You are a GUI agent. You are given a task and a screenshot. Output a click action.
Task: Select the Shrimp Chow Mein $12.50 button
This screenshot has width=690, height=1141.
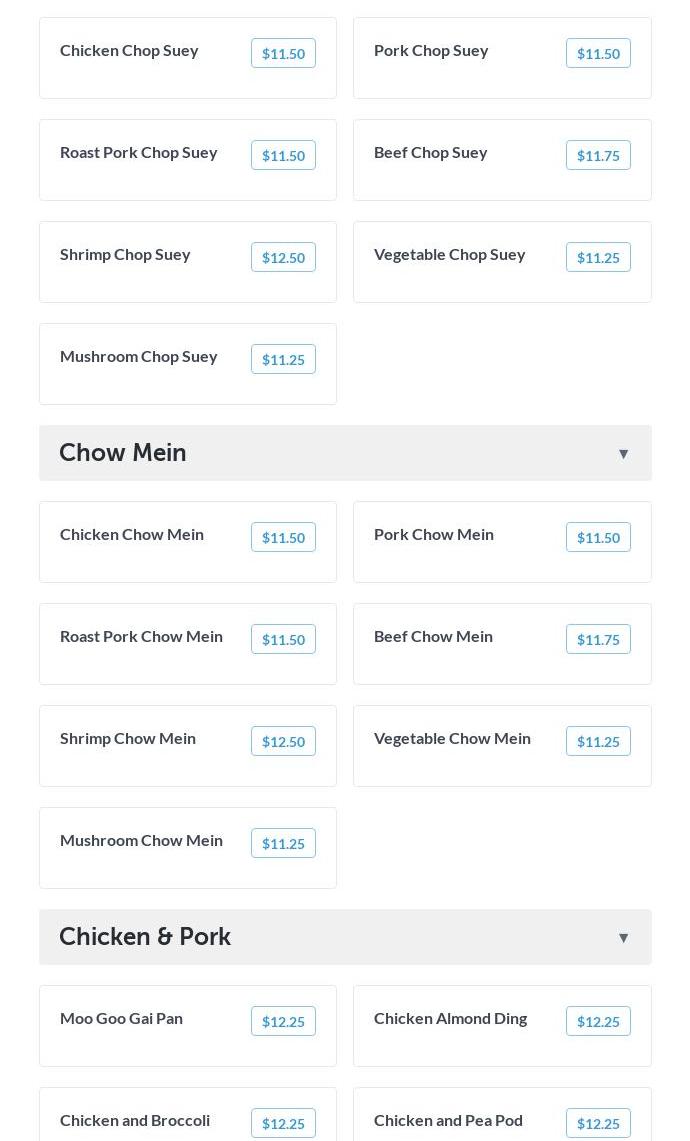click(x=283, y=741)
